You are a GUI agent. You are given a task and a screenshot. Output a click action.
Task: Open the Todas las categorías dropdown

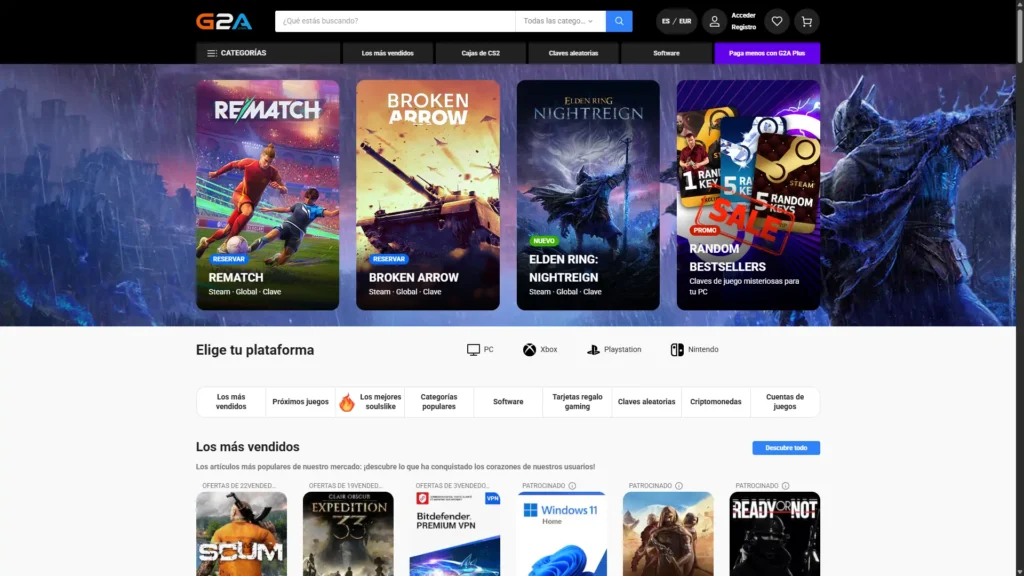pyautogui.click(x=560, y=21)
